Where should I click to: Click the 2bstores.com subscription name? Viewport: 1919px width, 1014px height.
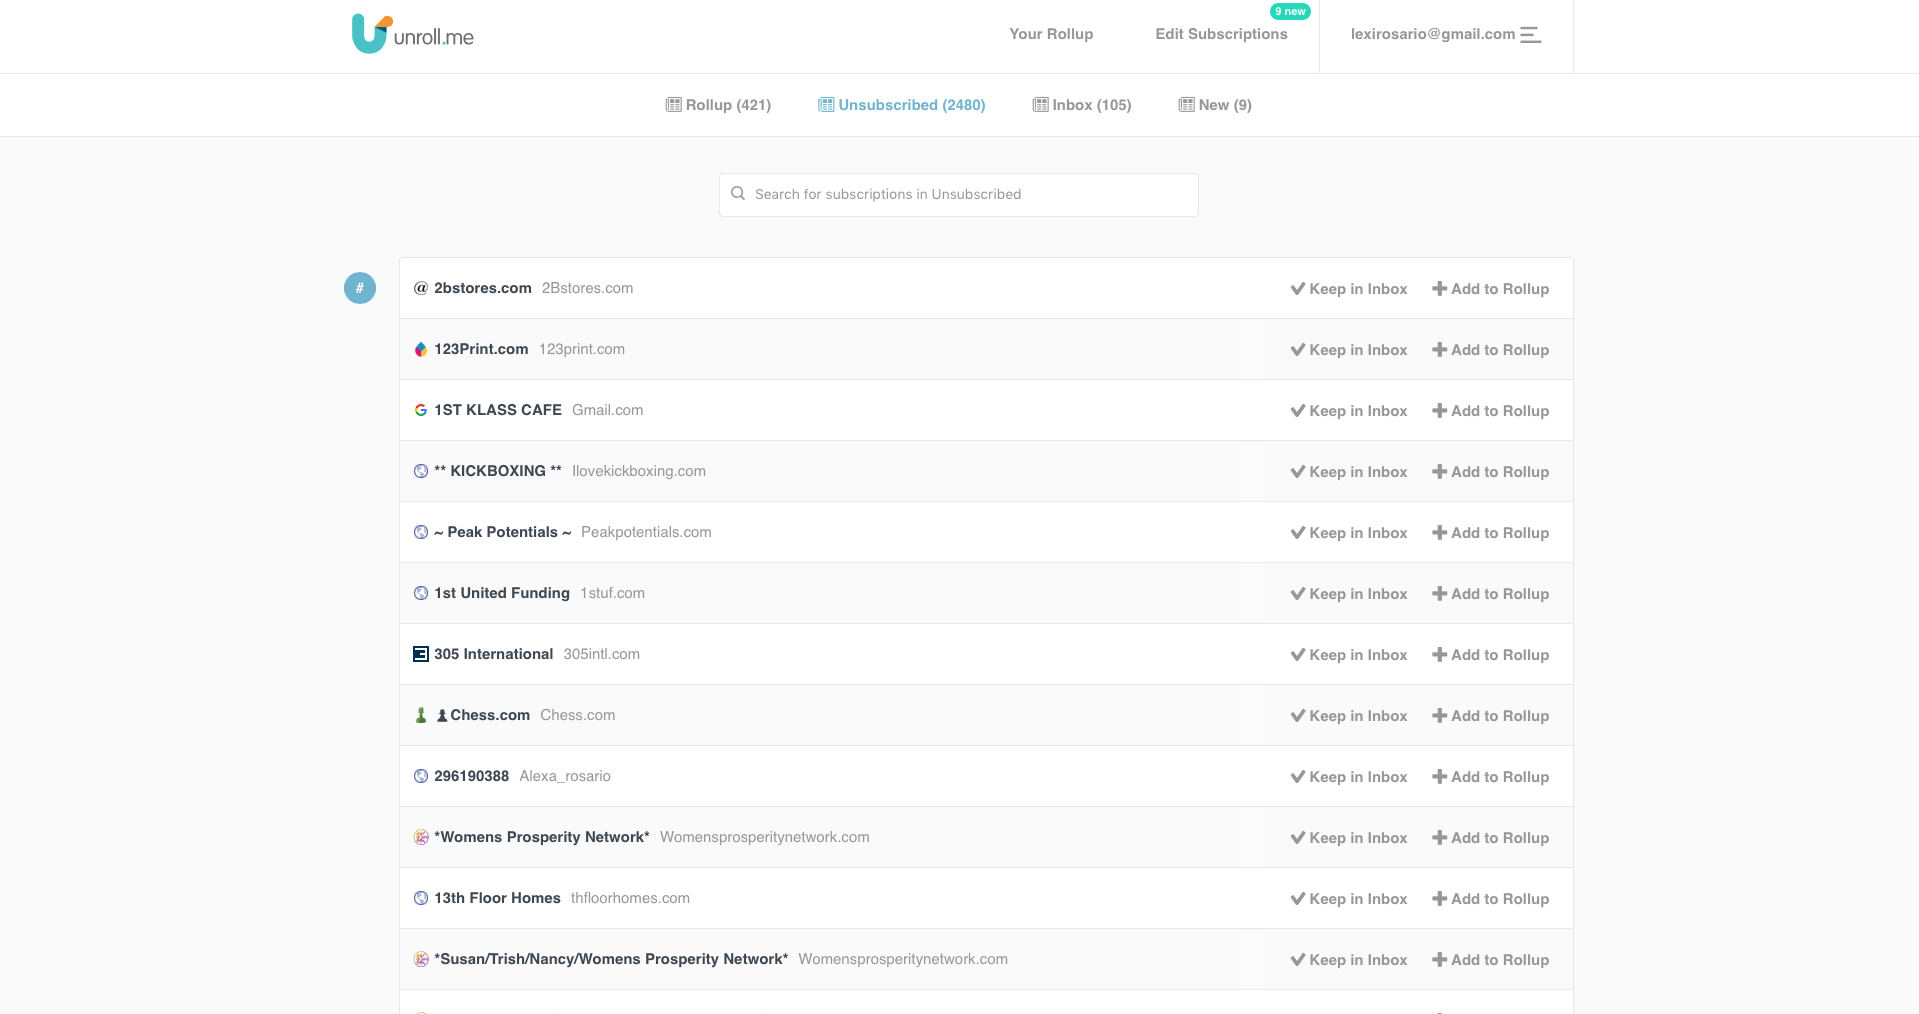point(483,288)
